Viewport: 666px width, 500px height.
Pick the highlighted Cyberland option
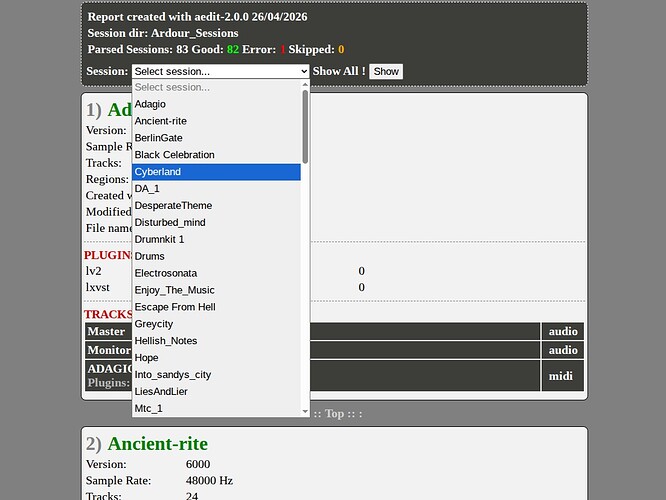[216, 172]
